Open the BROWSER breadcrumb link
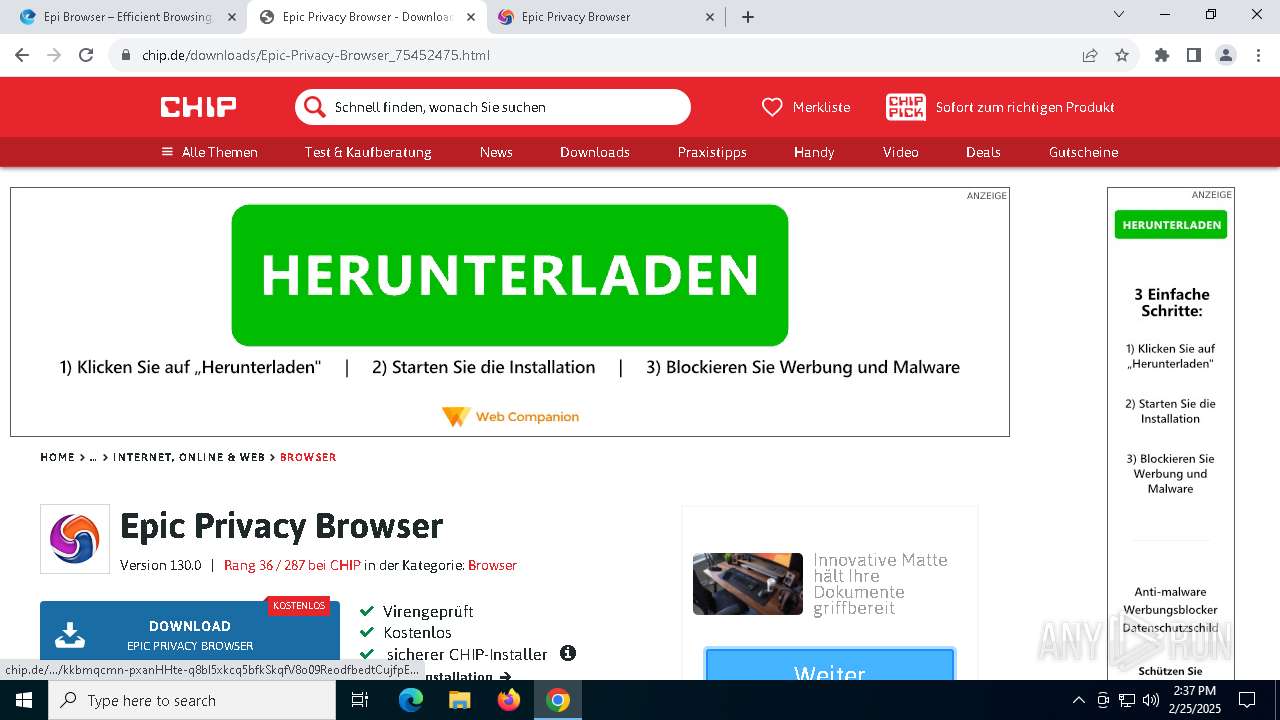The image size is (1280, 720). (x=308, y=457)
